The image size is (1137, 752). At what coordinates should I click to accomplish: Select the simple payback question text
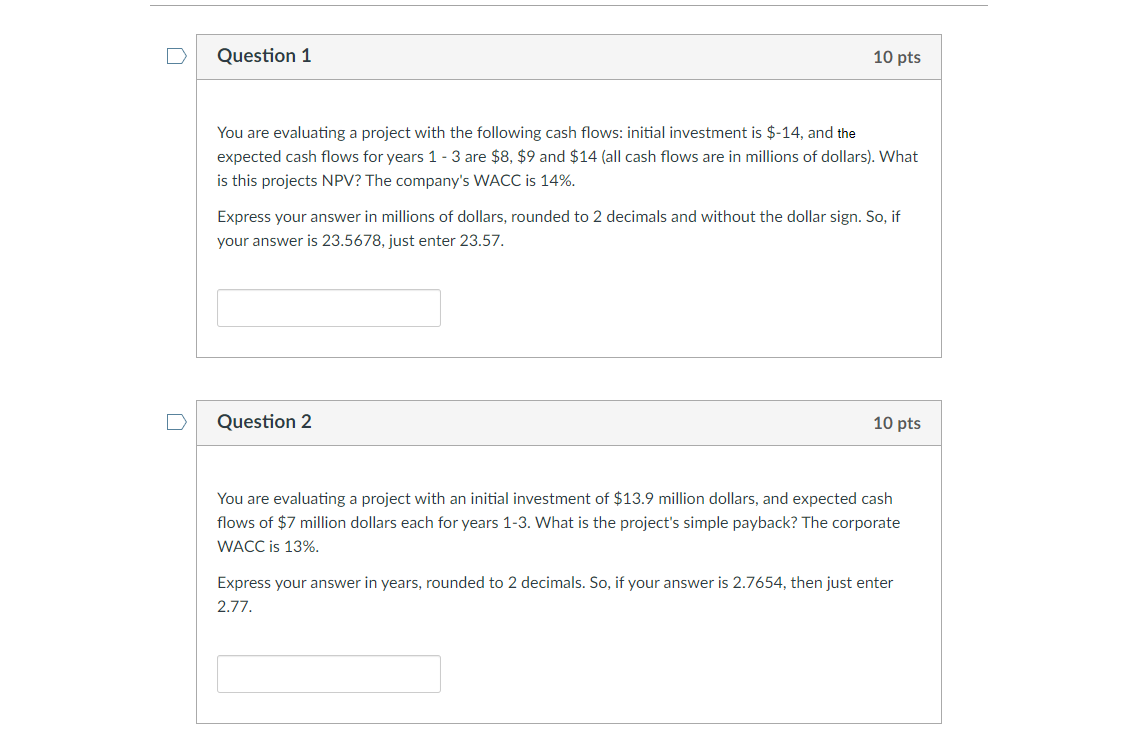point(558,522)
